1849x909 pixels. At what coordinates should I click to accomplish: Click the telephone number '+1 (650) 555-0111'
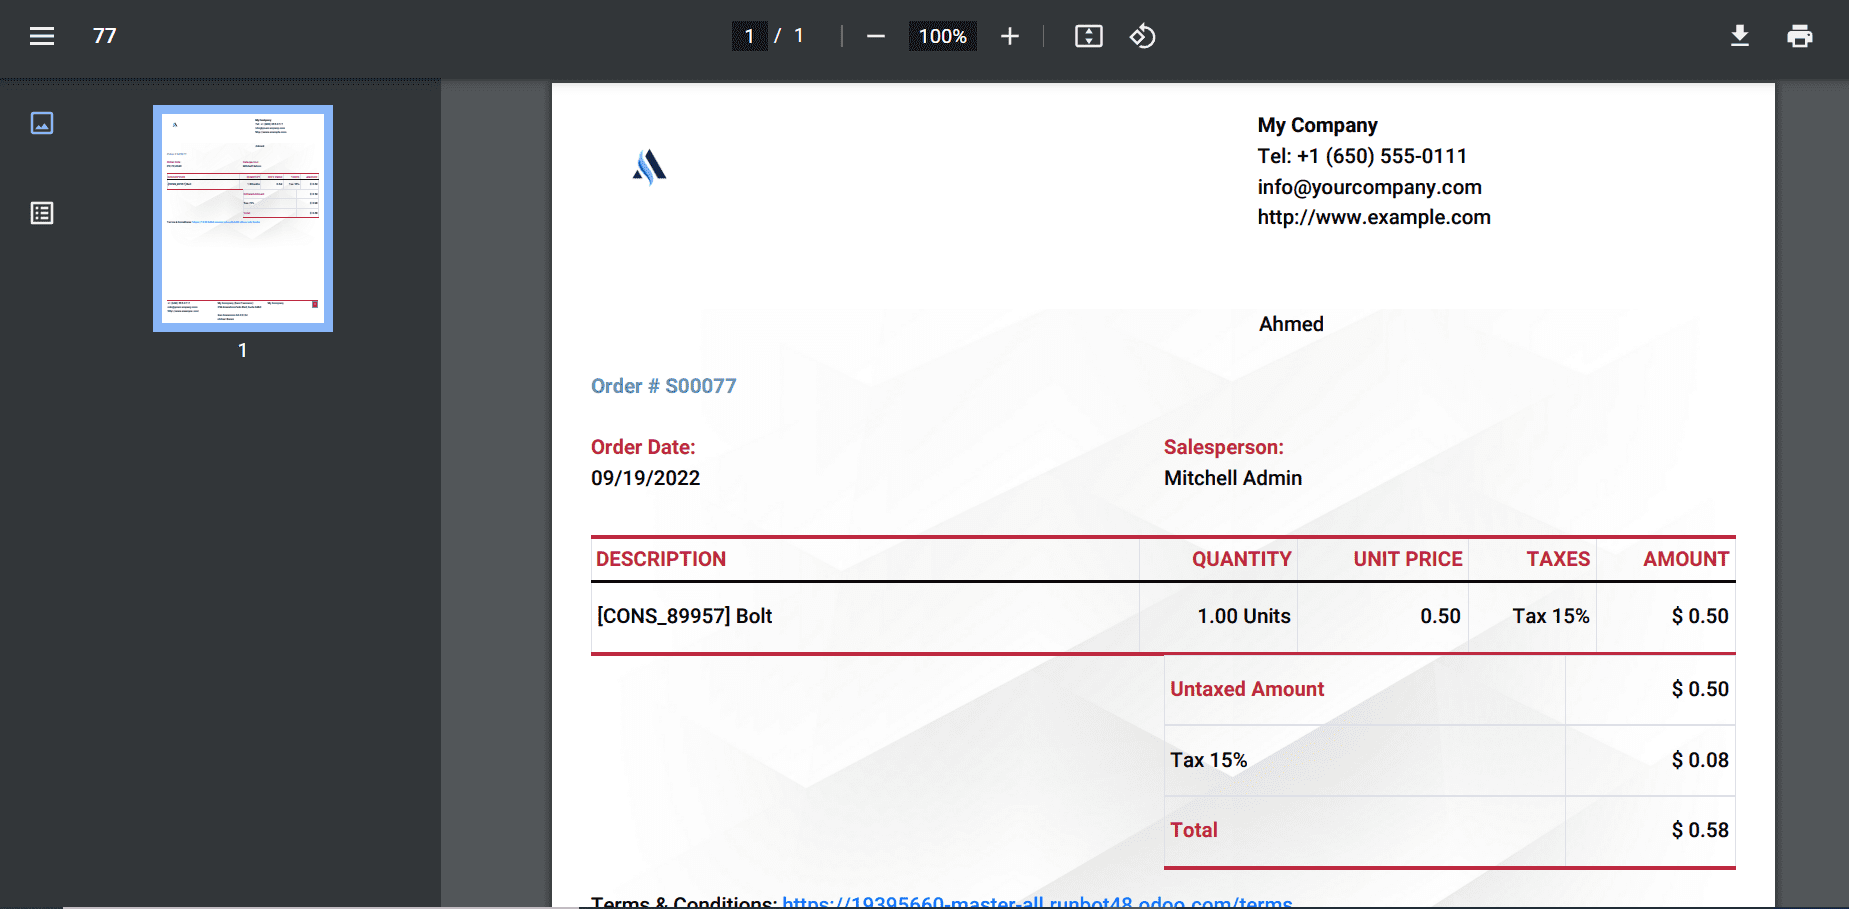[1382, 156]
